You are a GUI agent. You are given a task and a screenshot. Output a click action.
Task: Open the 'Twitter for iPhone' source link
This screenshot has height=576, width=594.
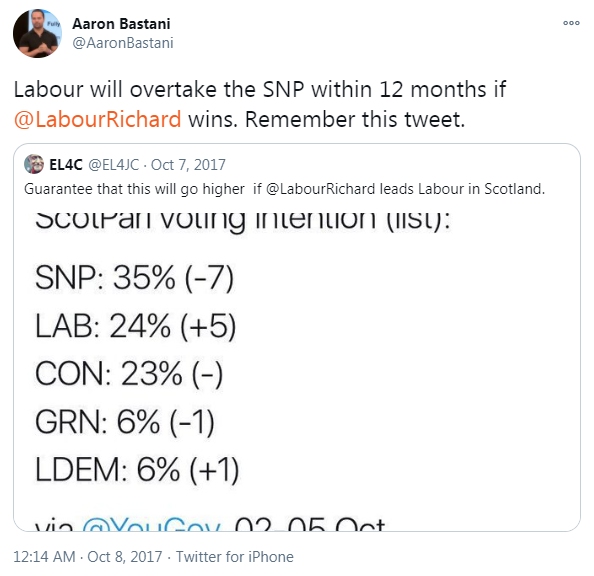coord(234,557)
